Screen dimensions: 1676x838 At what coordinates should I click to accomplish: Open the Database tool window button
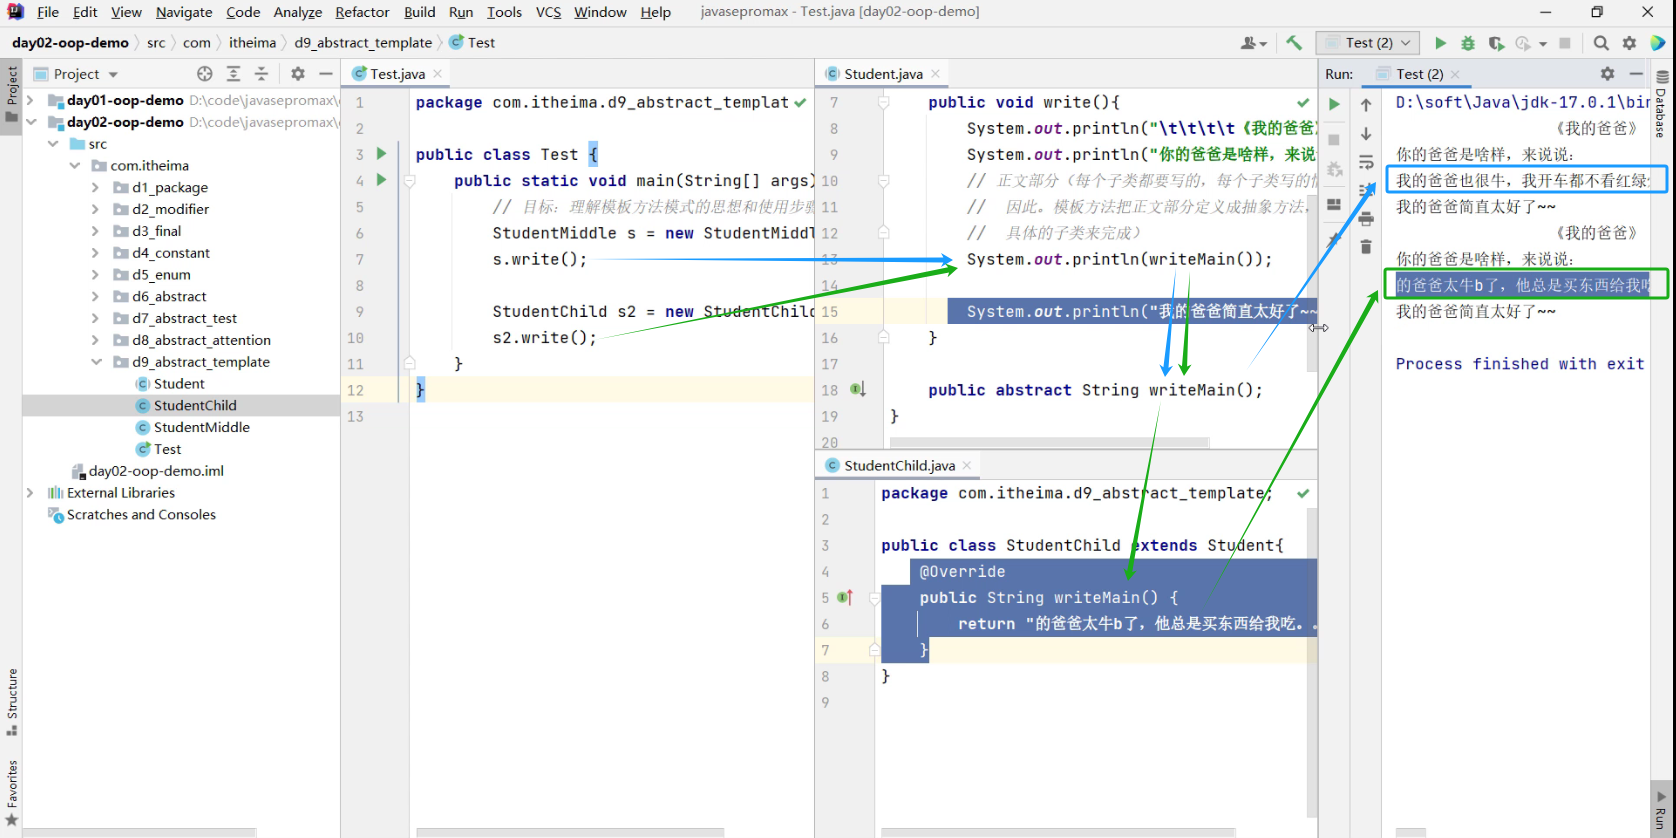point(1661,104)
